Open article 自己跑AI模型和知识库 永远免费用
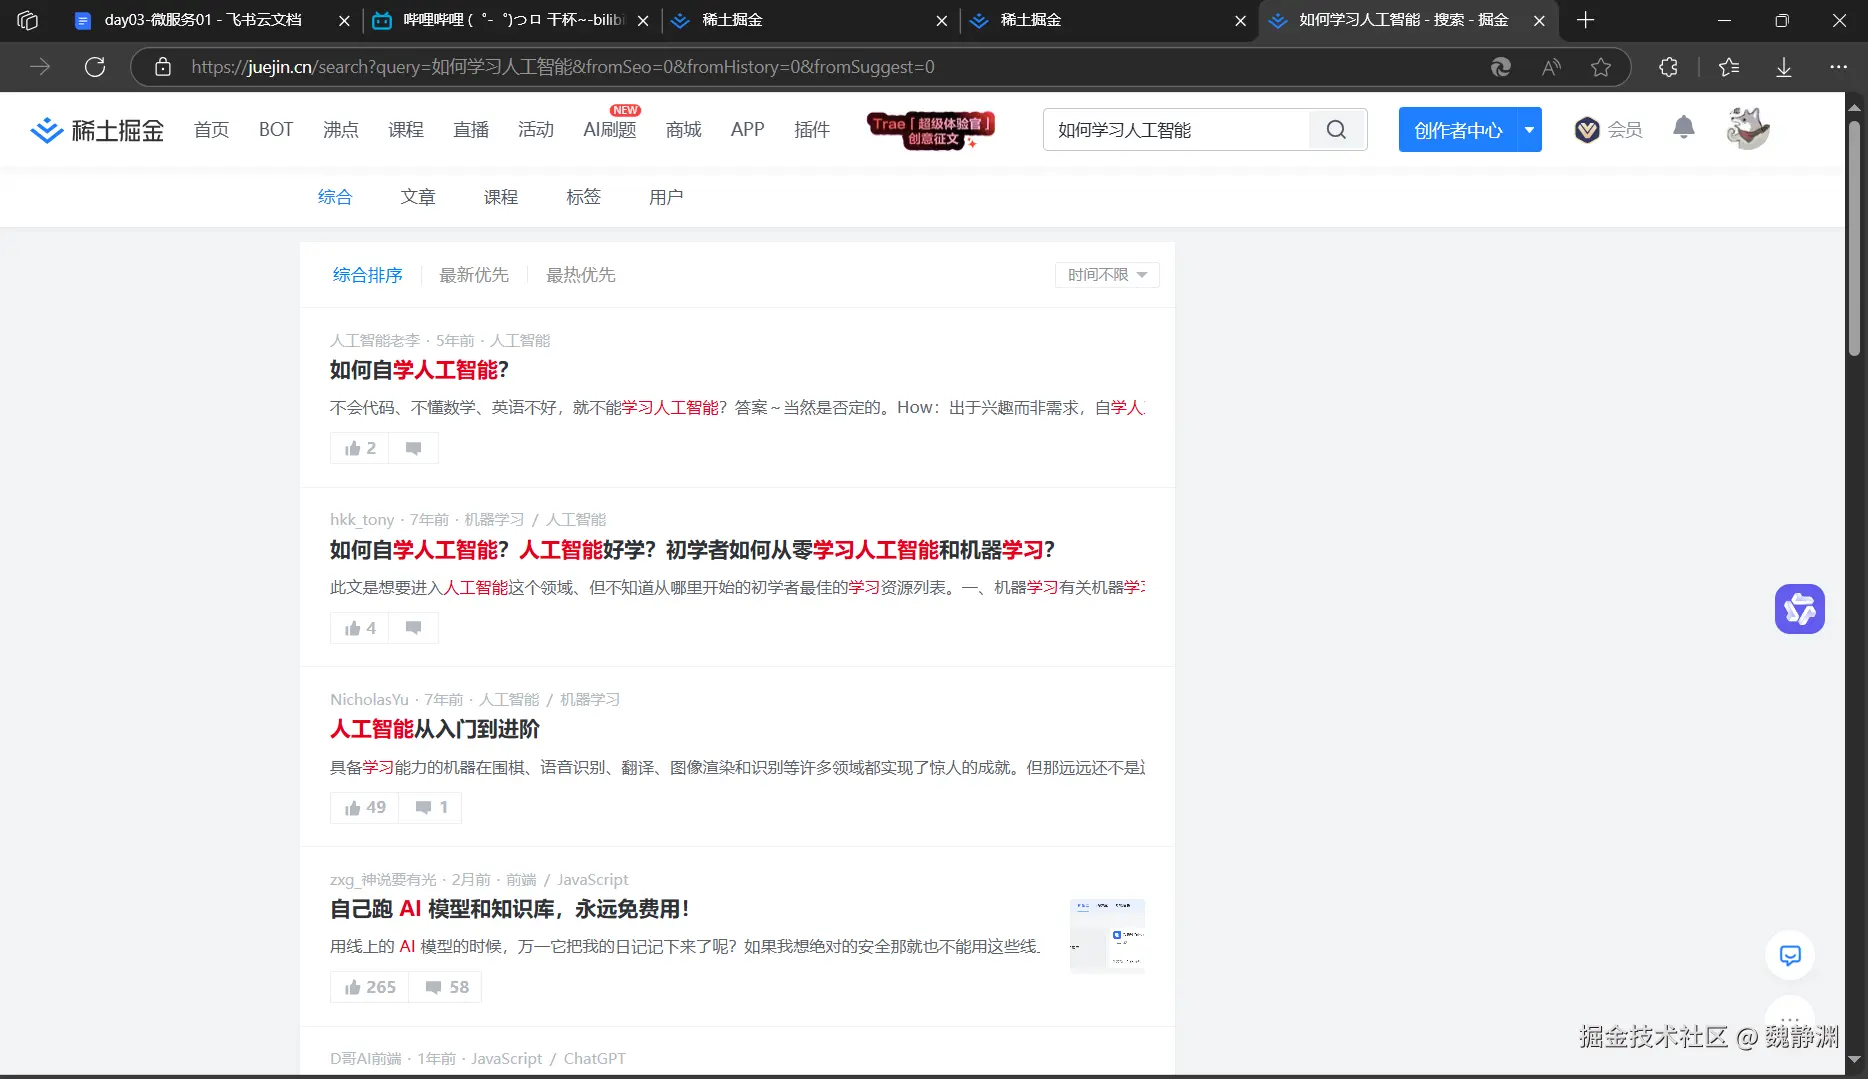Viewport: 1868px width, 1079px height. tap(509, 909)
